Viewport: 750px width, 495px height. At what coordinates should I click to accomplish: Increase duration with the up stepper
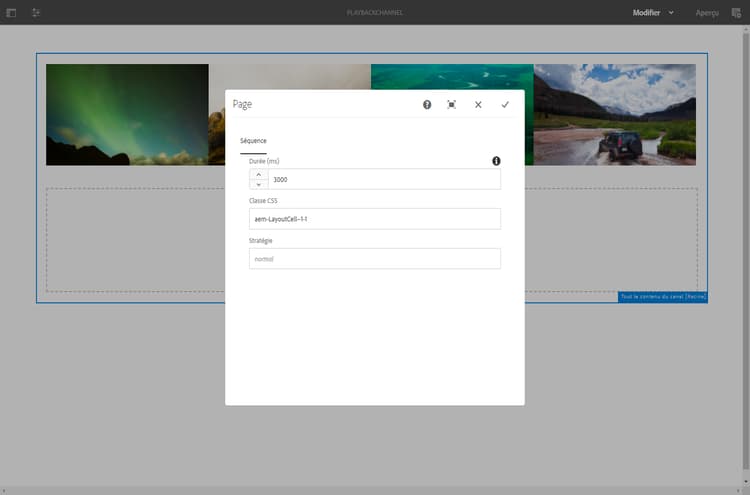(x=259, y=175)
